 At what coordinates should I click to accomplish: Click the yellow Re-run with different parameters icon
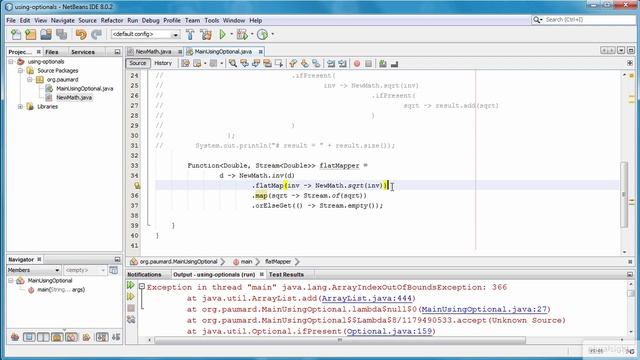[x=131, y=297]
